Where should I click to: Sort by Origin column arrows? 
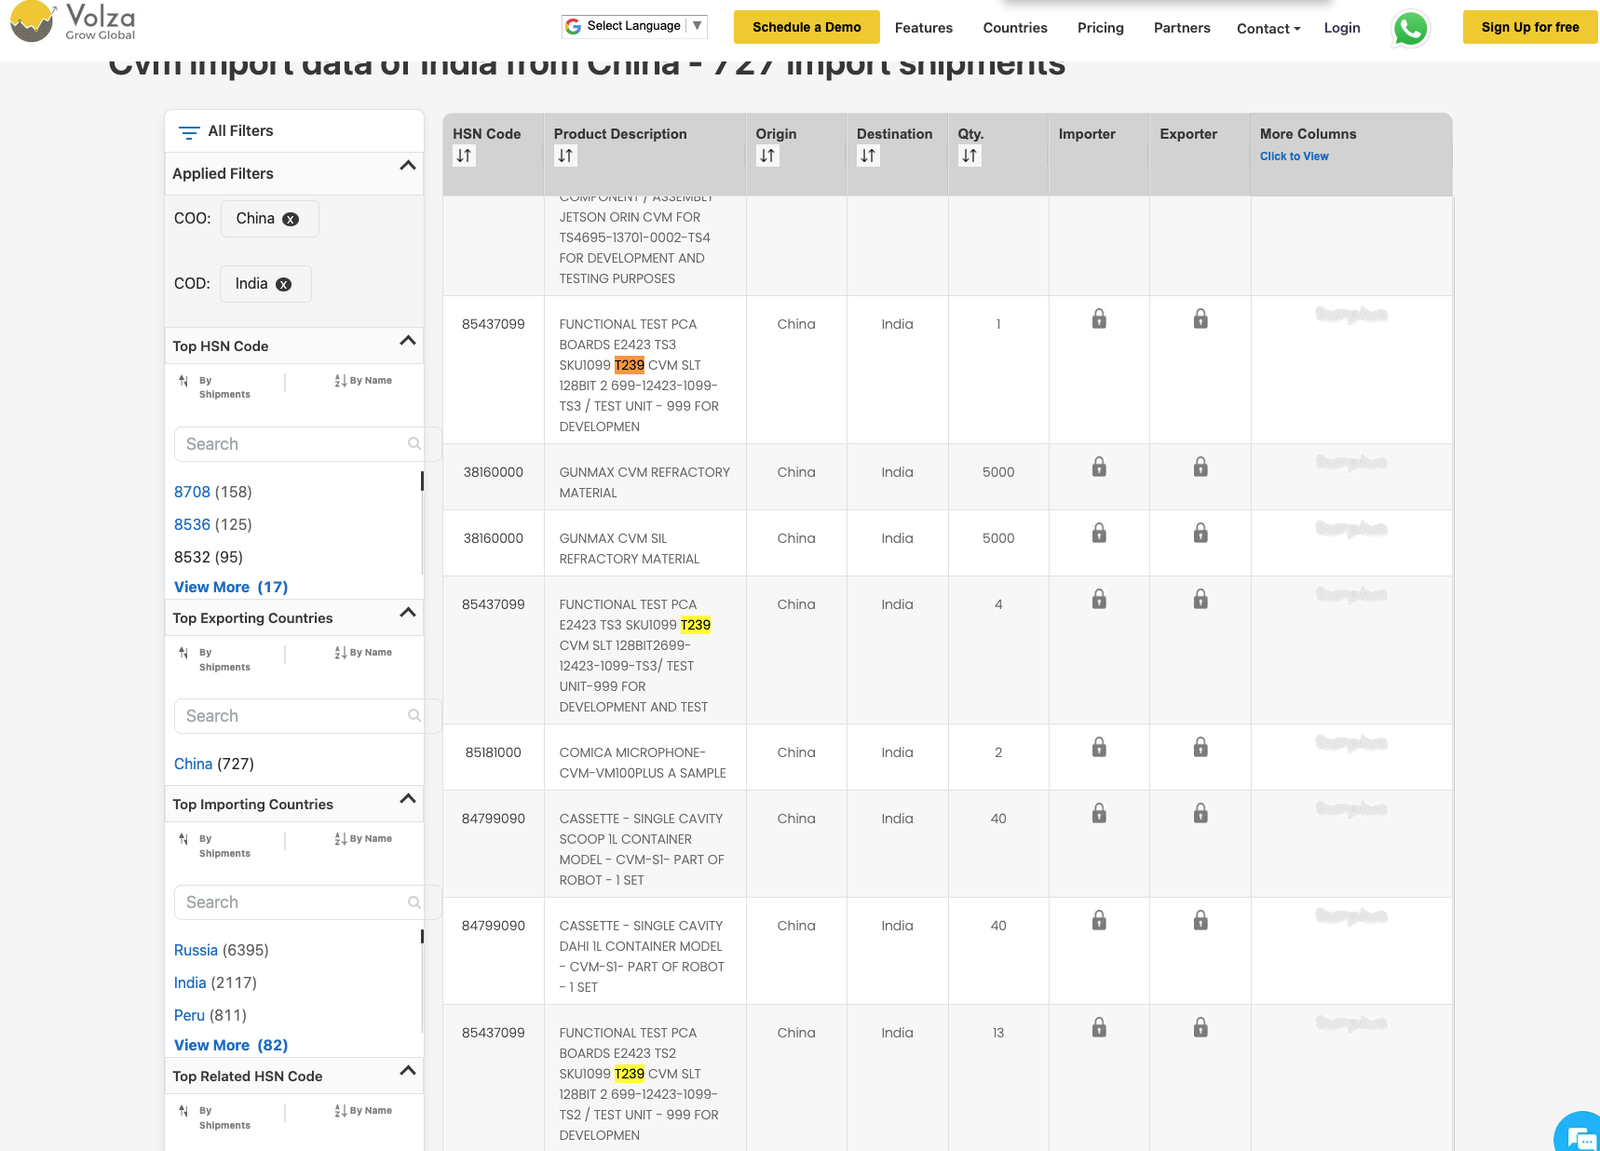point(767,156)
